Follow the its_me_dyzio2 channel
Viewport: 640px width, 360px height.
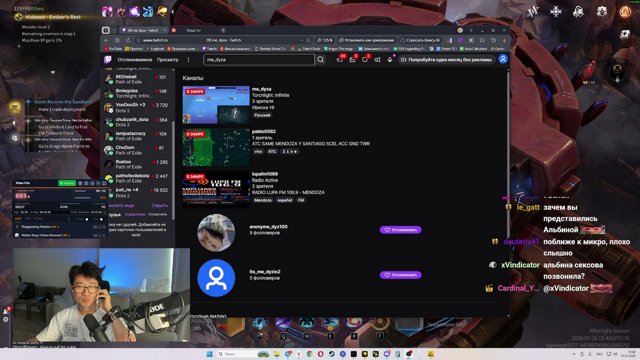coord(400,275)
